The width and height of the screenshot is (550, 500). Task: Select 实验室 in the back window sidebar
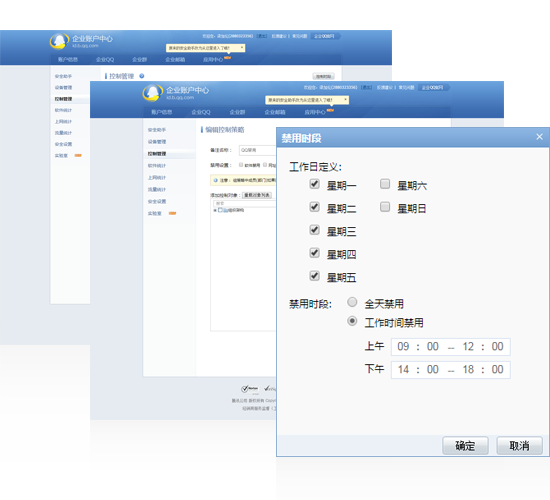(x=61, y=155)
